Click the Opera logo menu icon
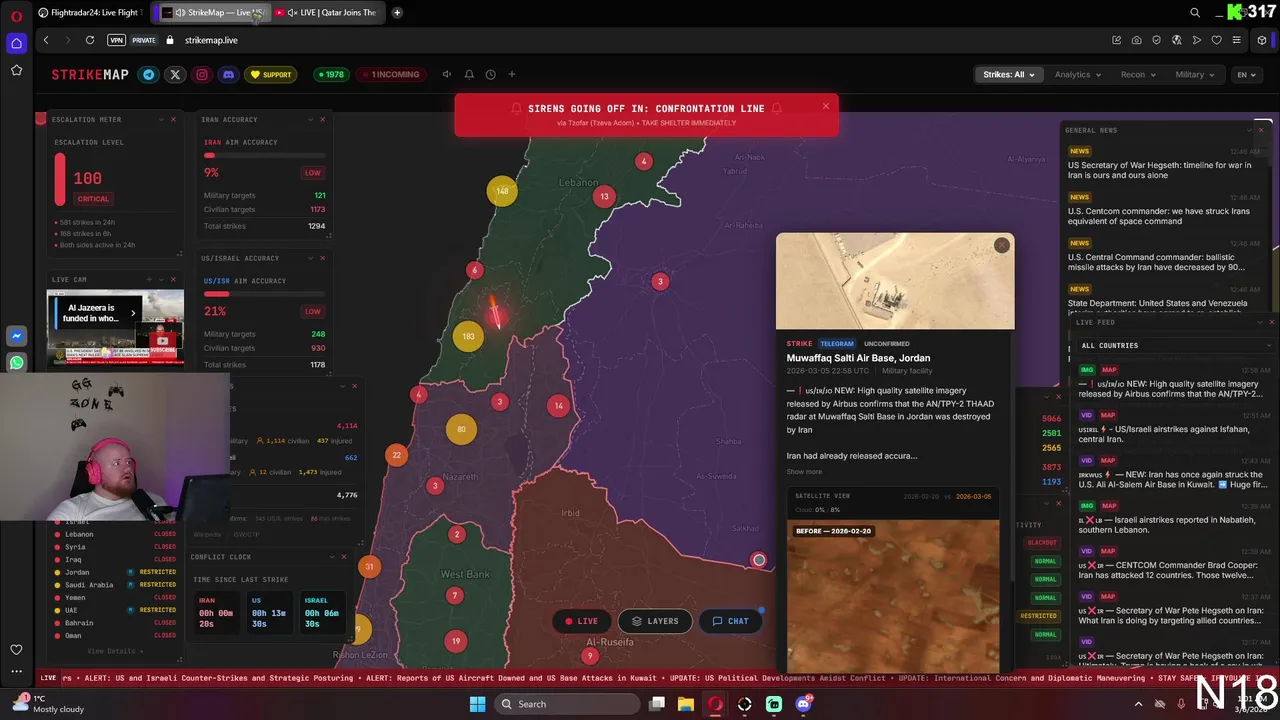 [16, 16]
